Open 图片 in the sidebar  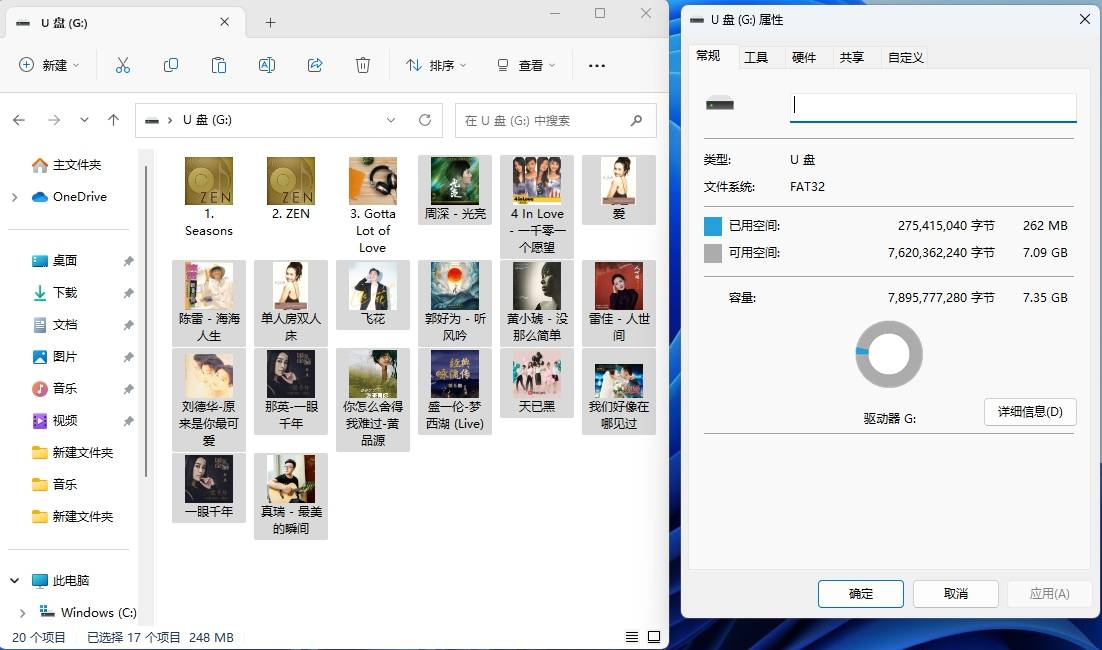click(x=55, y=356)
